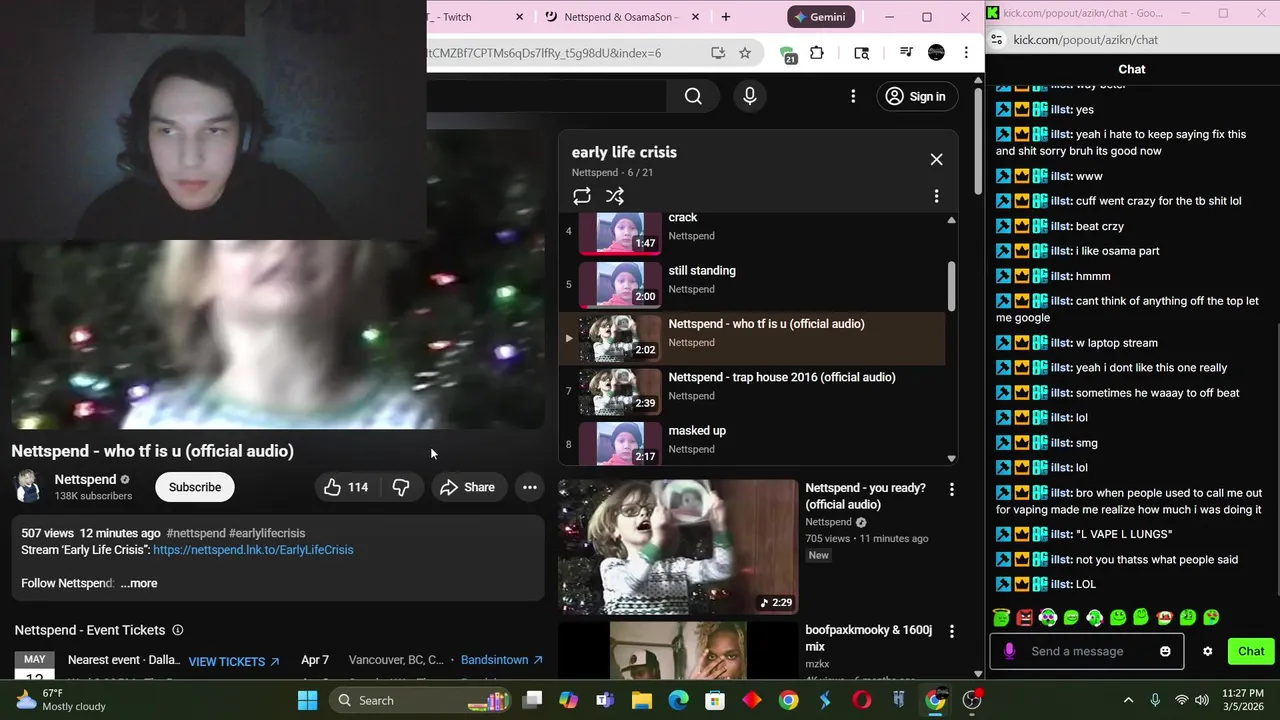
Task: Open a new Chrome tab
Action: pos(726,17)
